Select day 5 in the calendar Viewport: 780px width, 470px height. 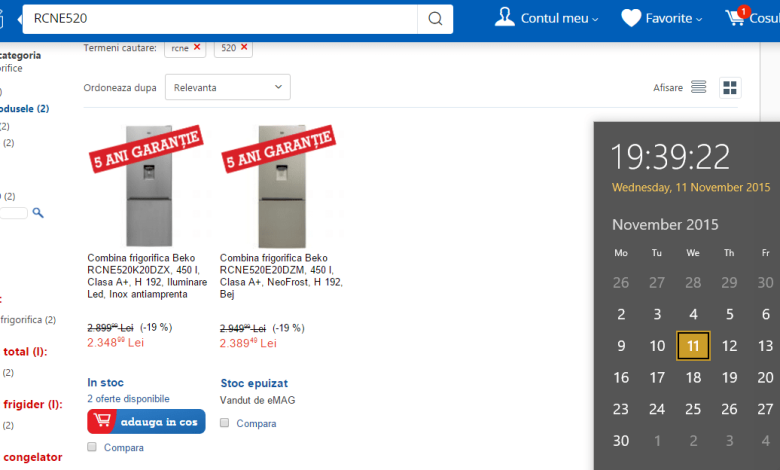[x=729, y=314]
